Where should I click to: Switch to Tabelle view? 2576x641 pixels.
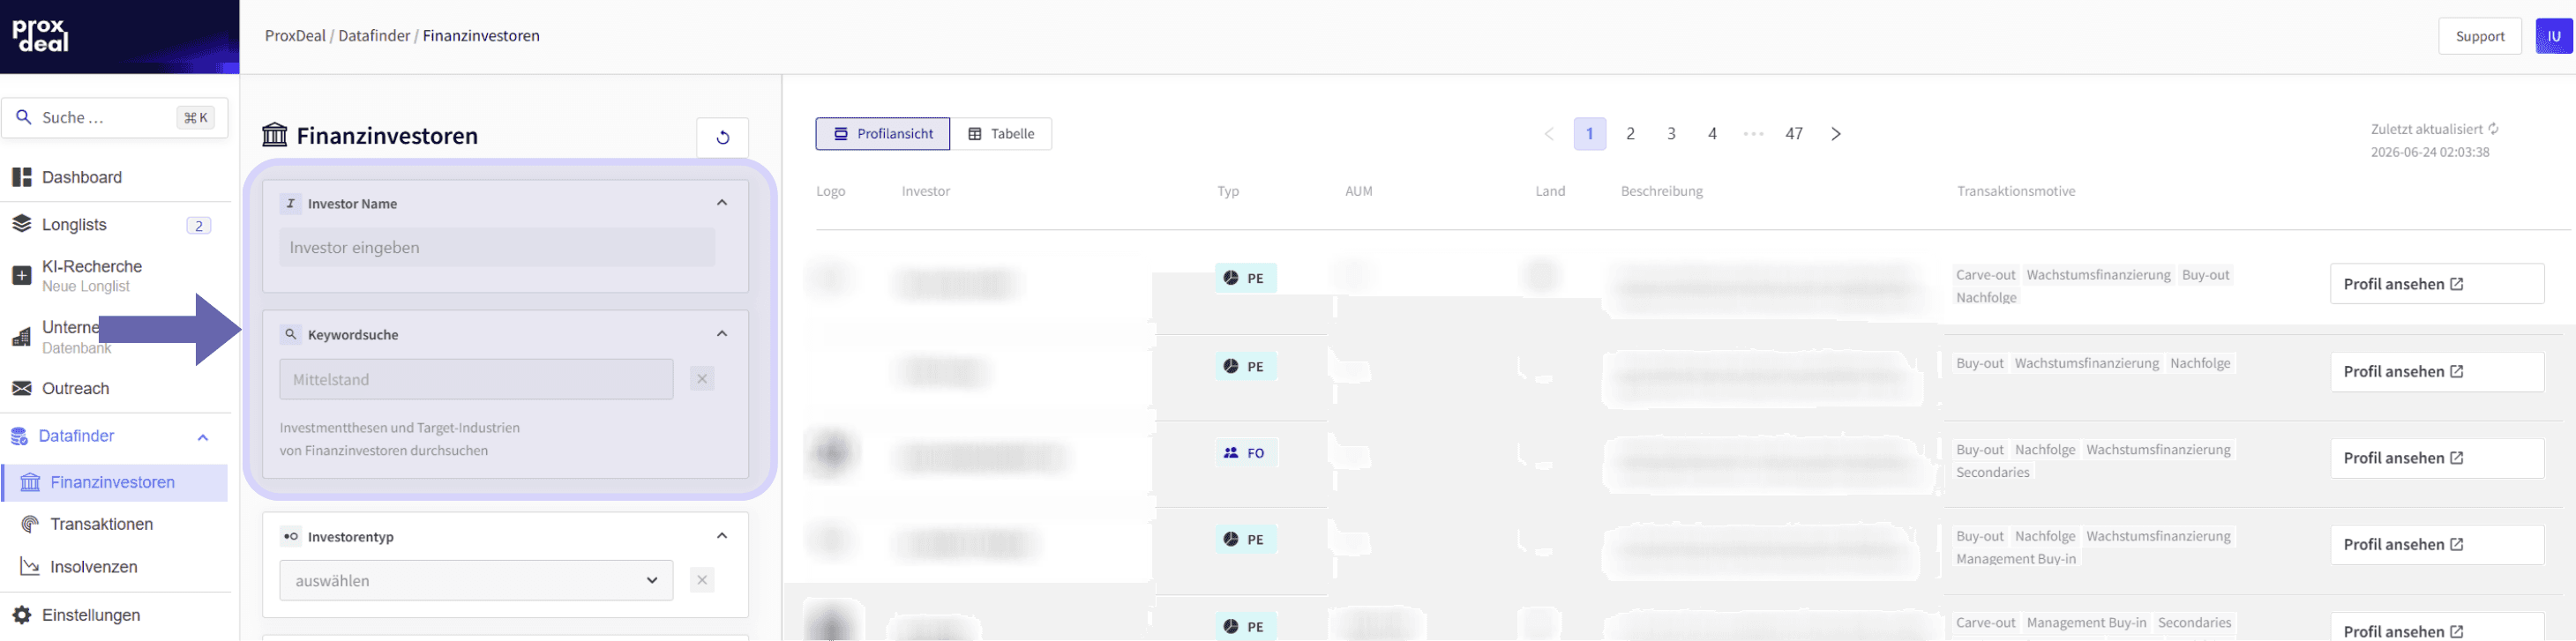(x=1001, y=134)
